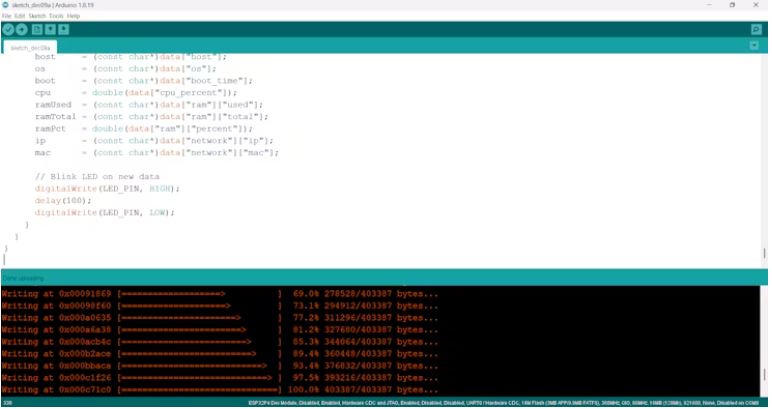Click console line showing 85.3% progress

220,342
